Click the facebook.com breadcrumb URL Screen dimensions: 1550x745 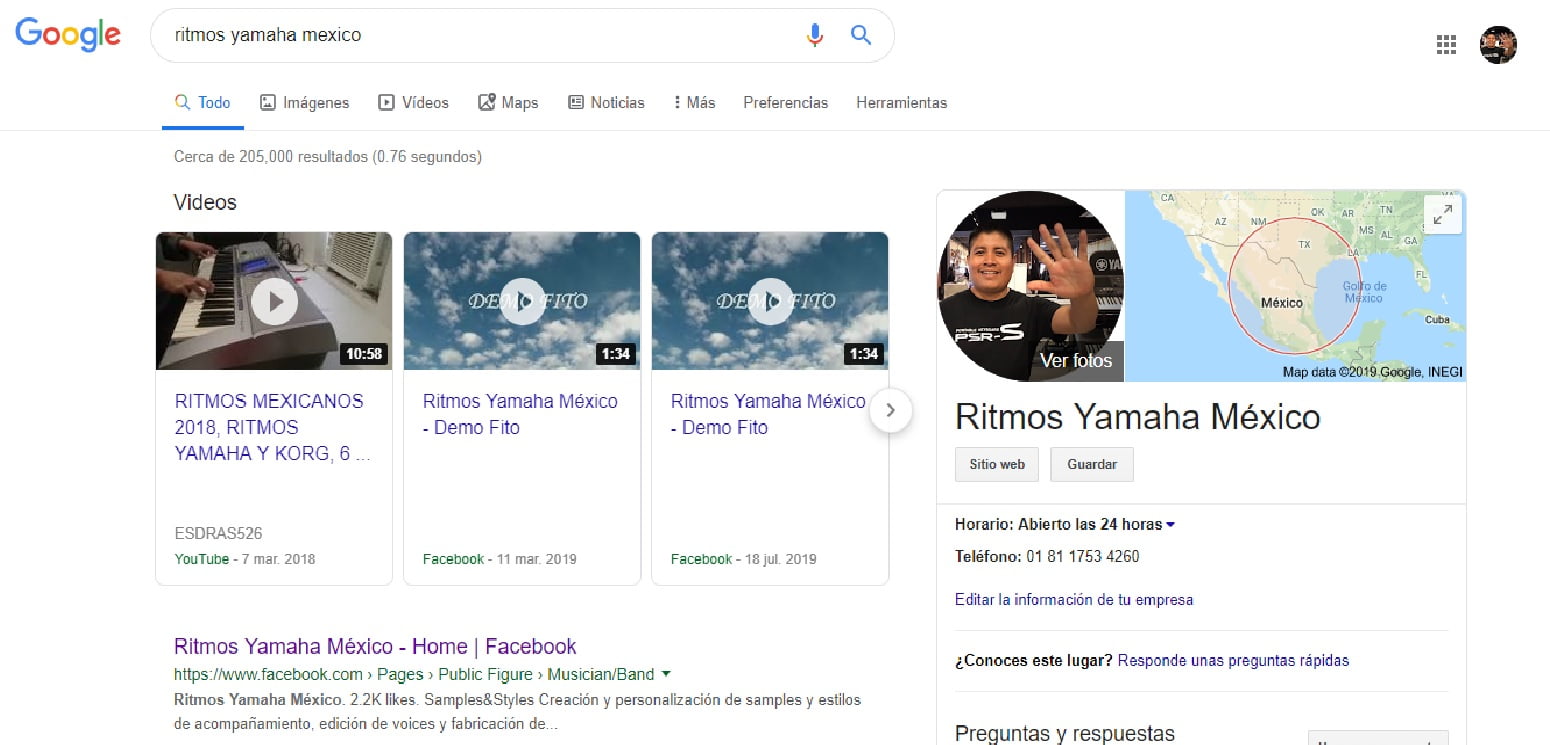[x=414, y=674]
